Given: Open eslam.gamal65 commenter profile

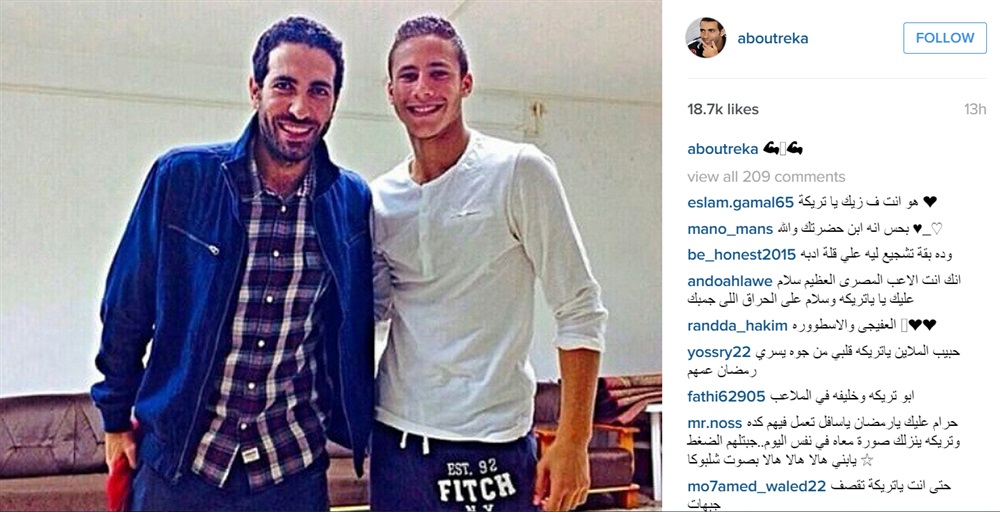Looking at the screenshot, I should click(x=740, y=202).
